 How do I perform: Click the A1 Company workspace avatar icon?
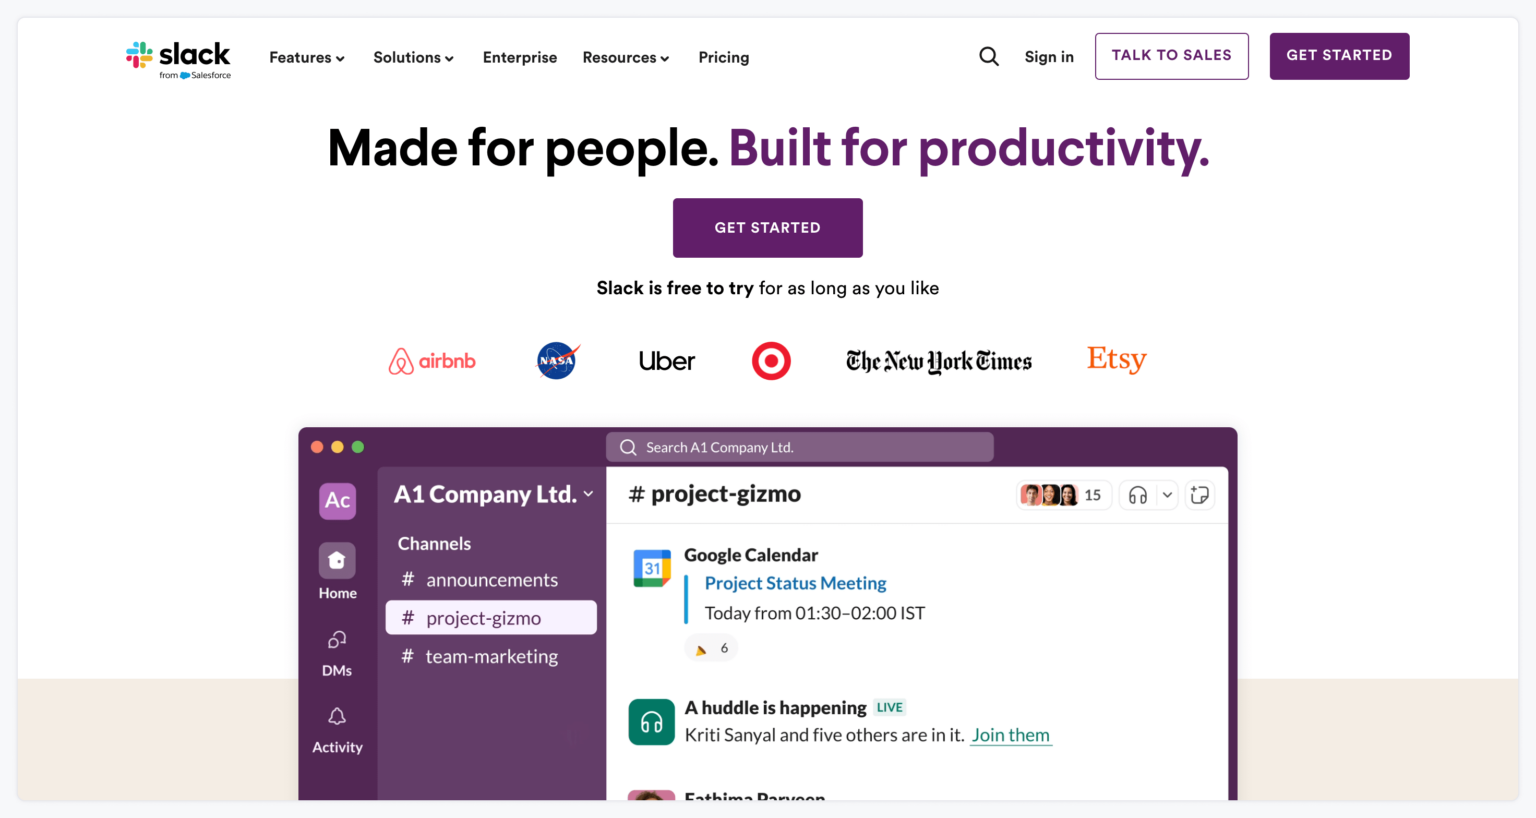click(x=337, y=501)
